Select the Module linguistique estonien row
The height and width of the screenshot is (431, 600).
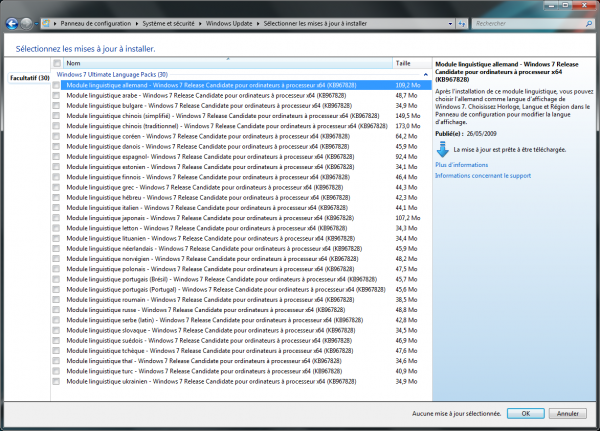(x=241, y=167)
